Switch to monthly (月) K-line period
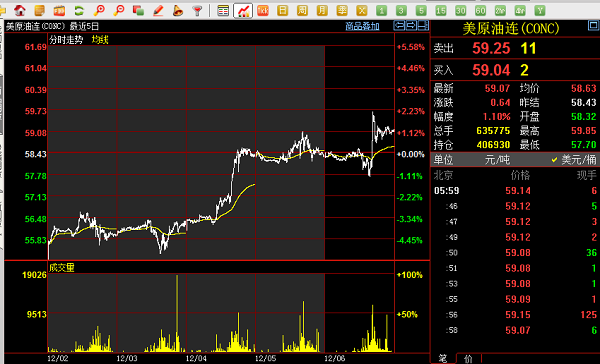This screenshot has height=364, width=600. coord(322,10)
